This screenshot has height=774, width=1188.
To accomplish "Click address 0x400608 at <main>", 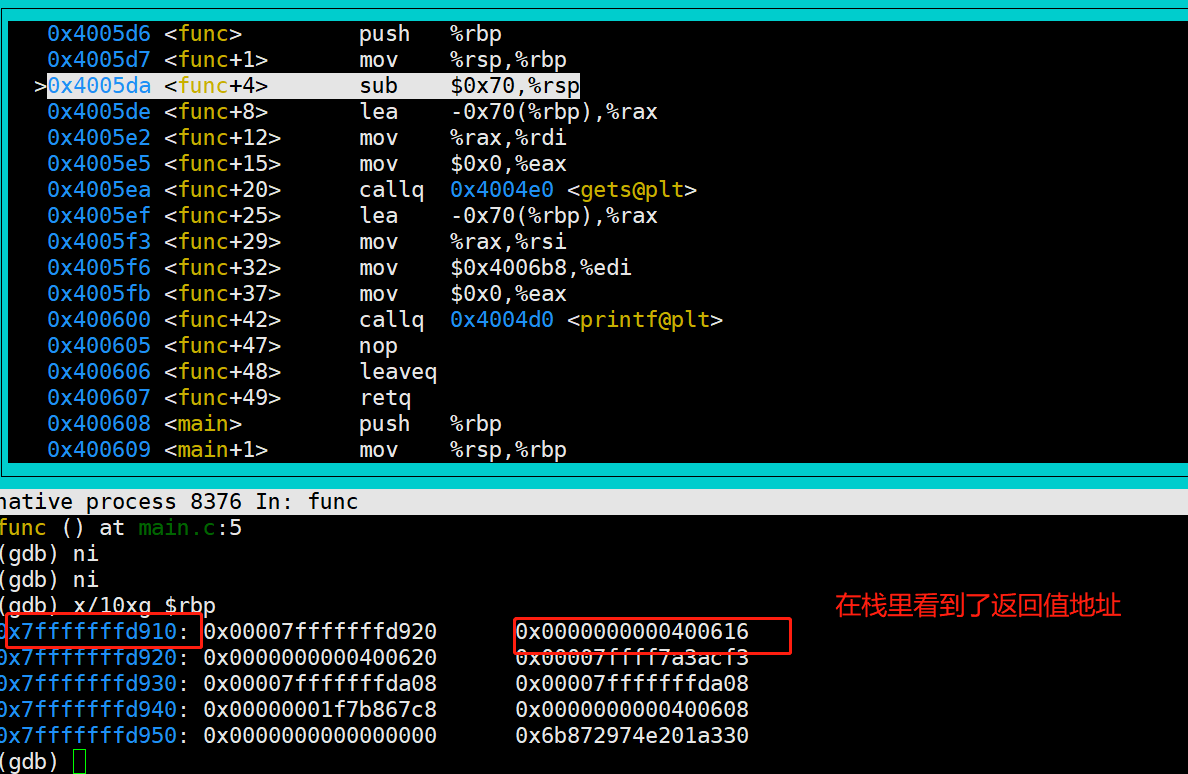I will (x=98, y=423).
